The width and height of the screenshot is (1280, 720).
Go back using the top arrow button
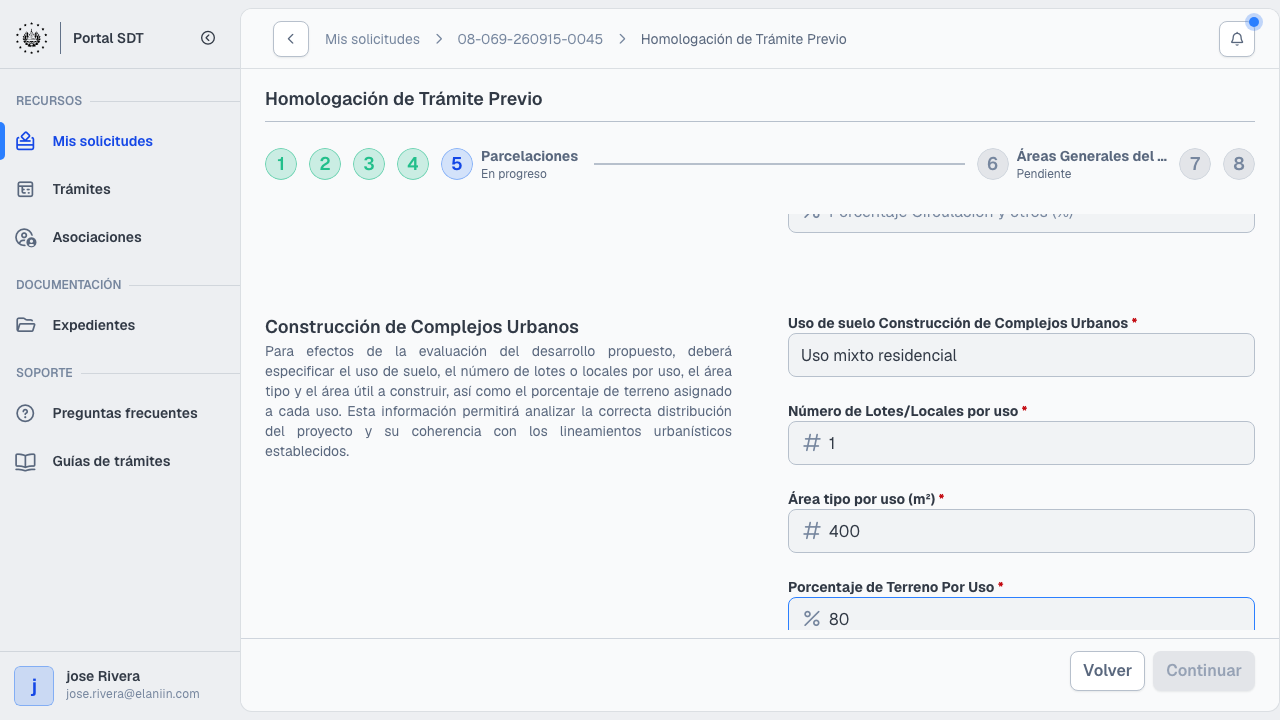pos(291,39)
